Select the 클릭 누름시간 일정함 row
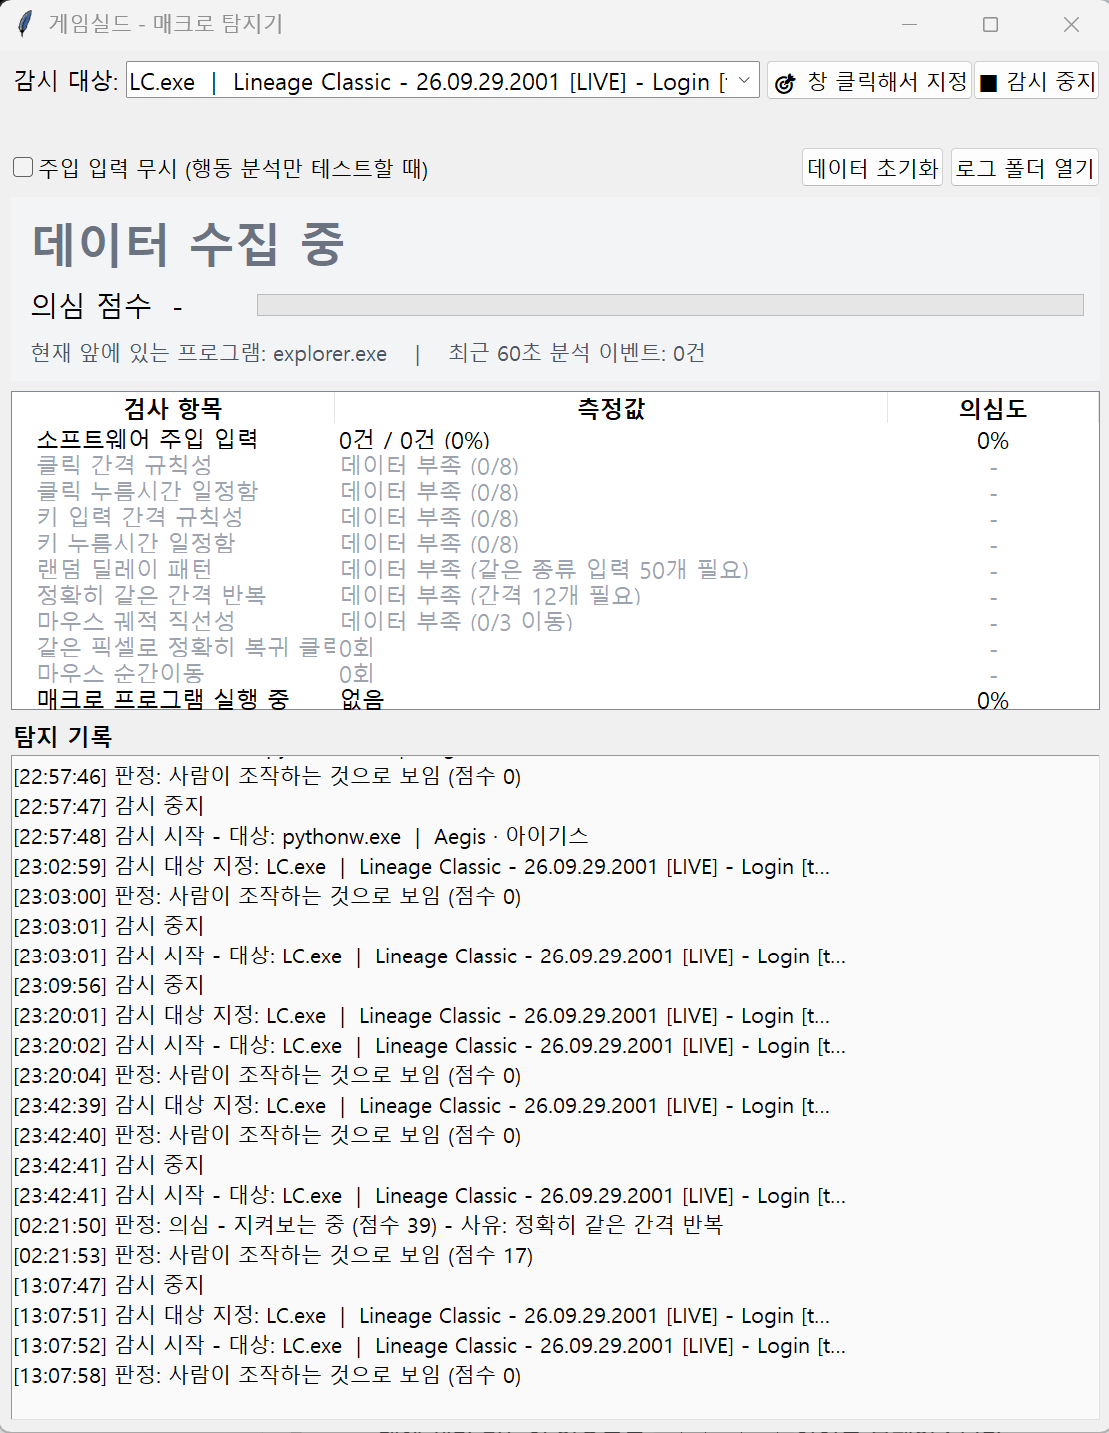The width and height of the screenshot is (1109, 1433). point(556,492)
